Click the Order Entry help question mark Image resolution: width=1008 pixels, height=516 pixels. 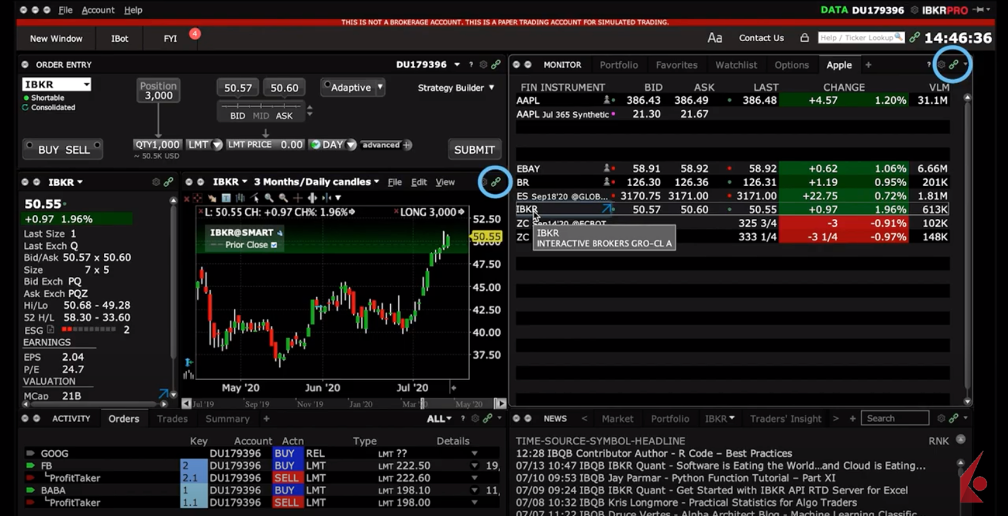point(470,65)
